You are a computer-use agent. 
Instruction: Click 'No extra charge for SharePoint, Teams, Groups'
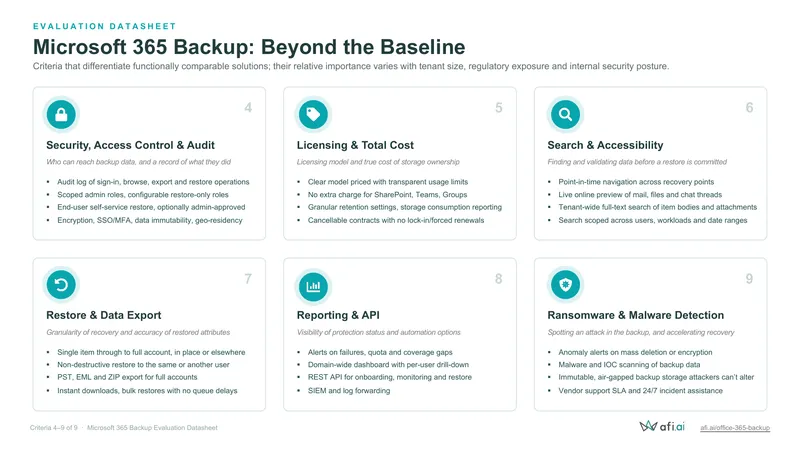[x=387, y=194]
